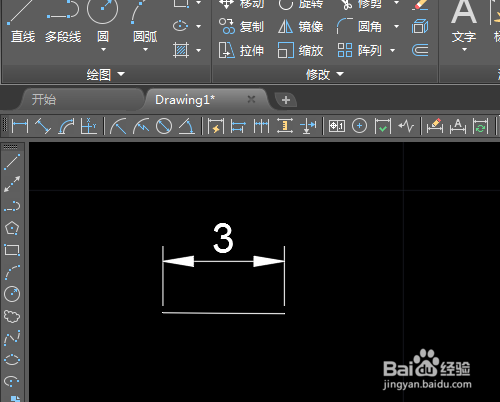Click Aligned dimension icon
This screenshot has height=402, width=500.
coord(43,127)
